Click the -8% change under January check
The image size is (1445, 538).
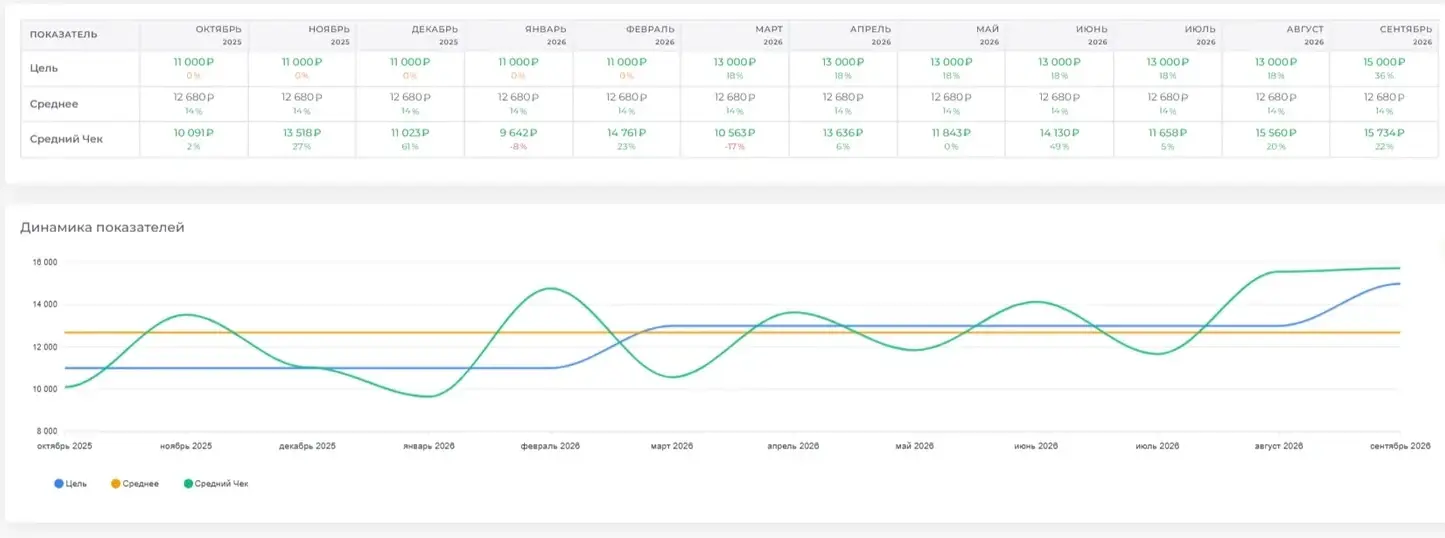[518, 146]
